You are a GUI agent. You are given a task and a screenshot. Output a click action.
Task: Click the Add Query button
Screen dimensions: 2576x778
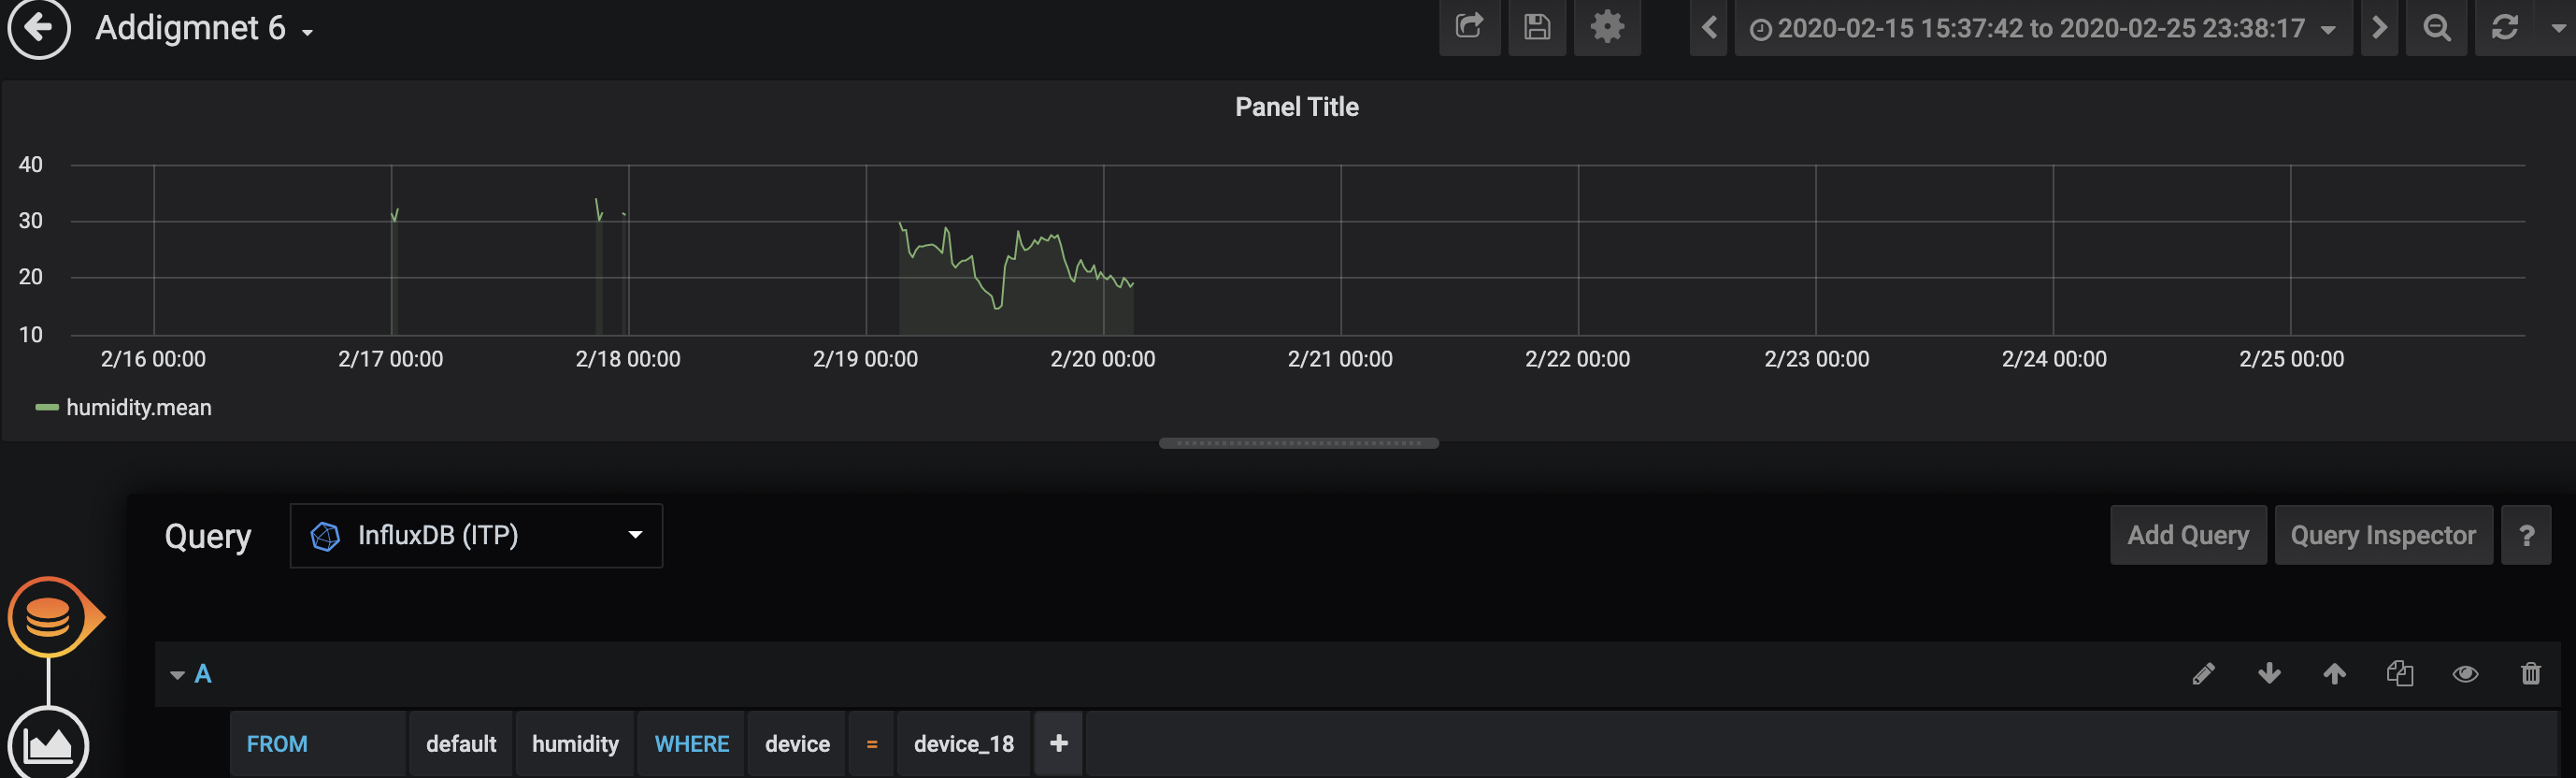click(x=2188, y=535)
